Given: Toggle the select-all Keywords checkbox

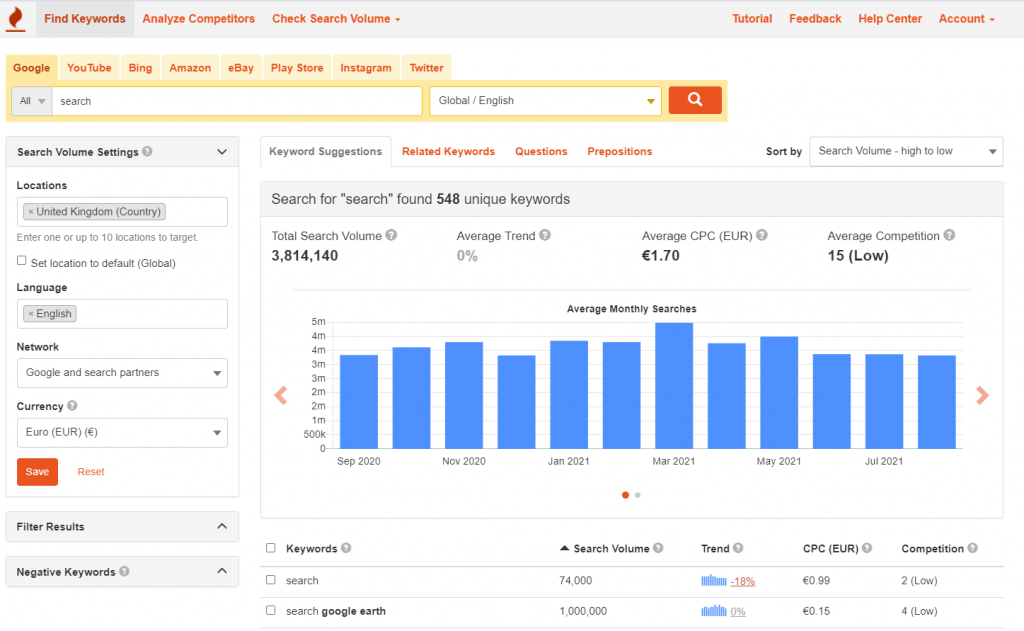Looking at the screenshot, I should (x=271, y=548).
